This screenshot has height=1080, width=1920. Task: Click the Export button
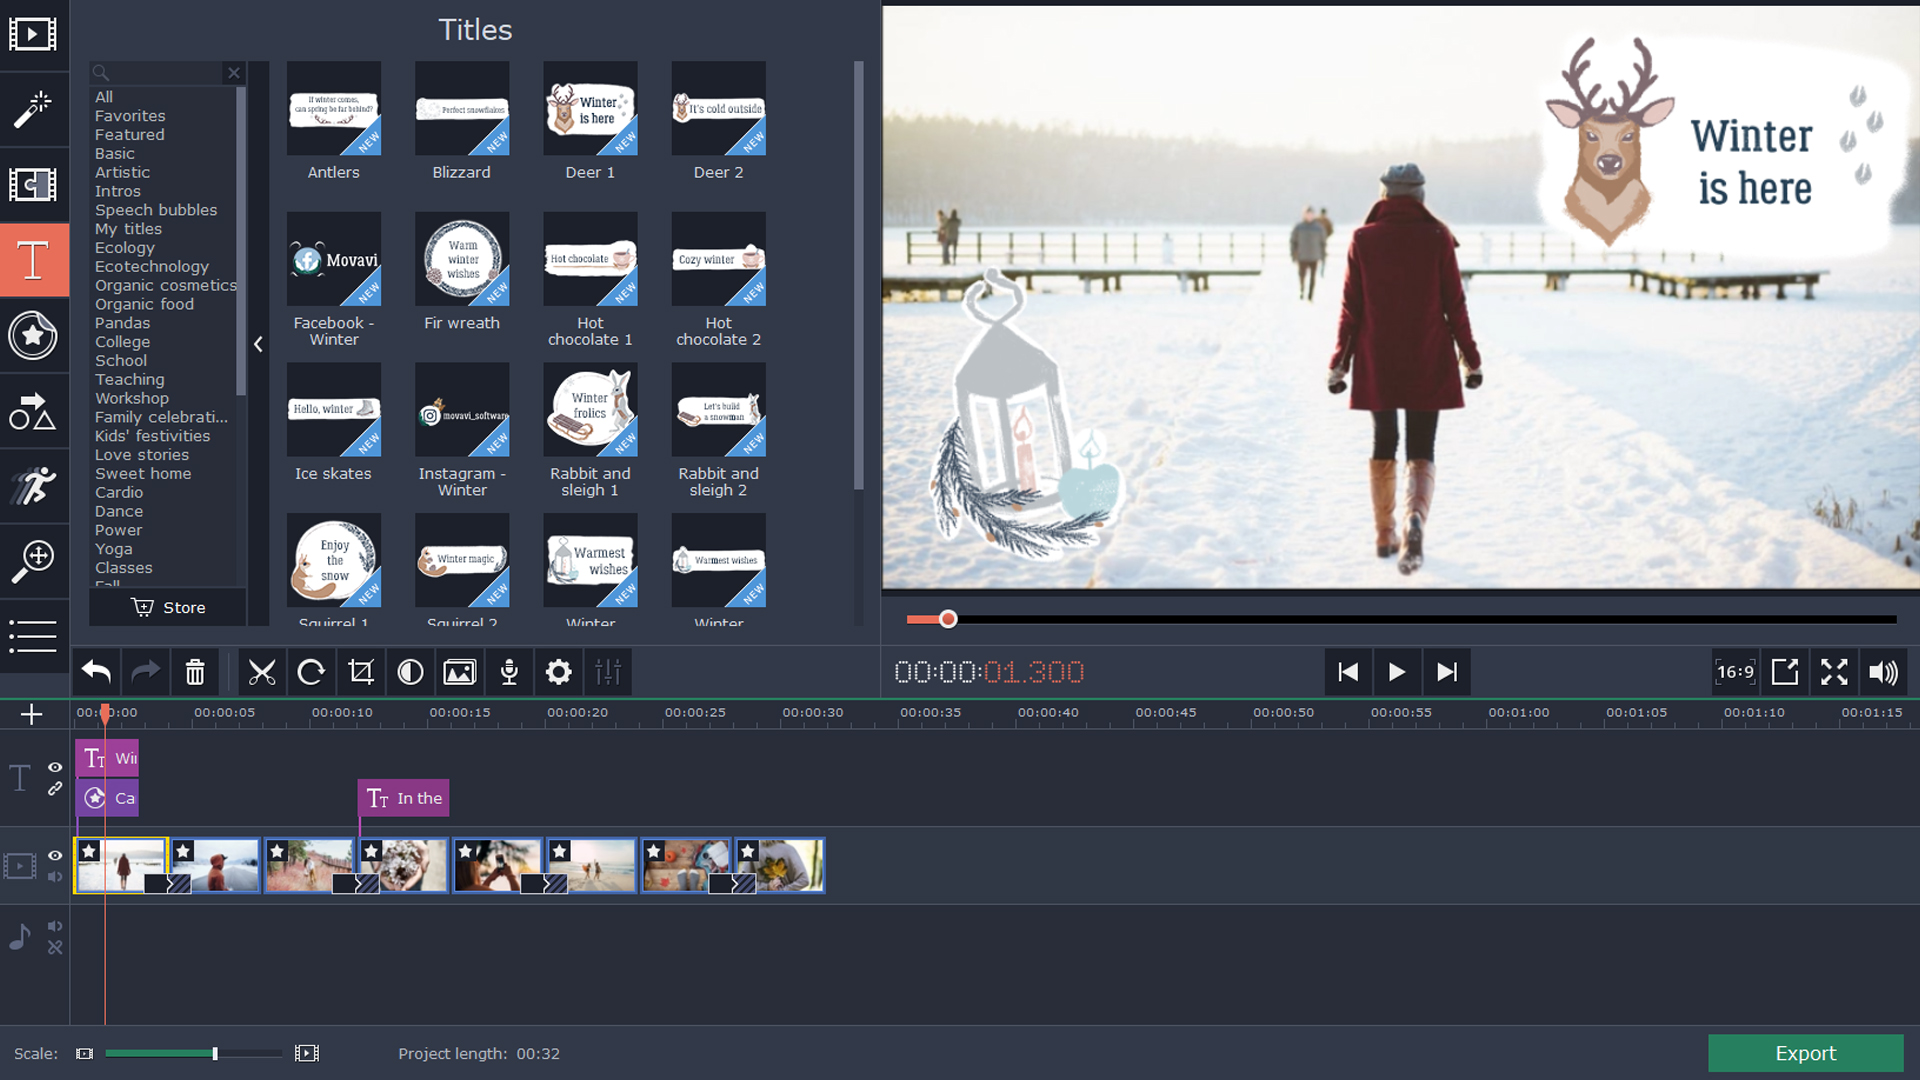1805,1053
